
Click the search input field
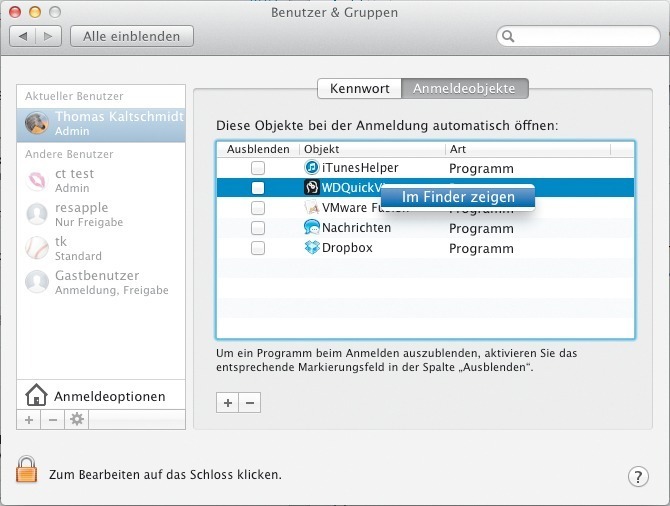pos(578,36)
